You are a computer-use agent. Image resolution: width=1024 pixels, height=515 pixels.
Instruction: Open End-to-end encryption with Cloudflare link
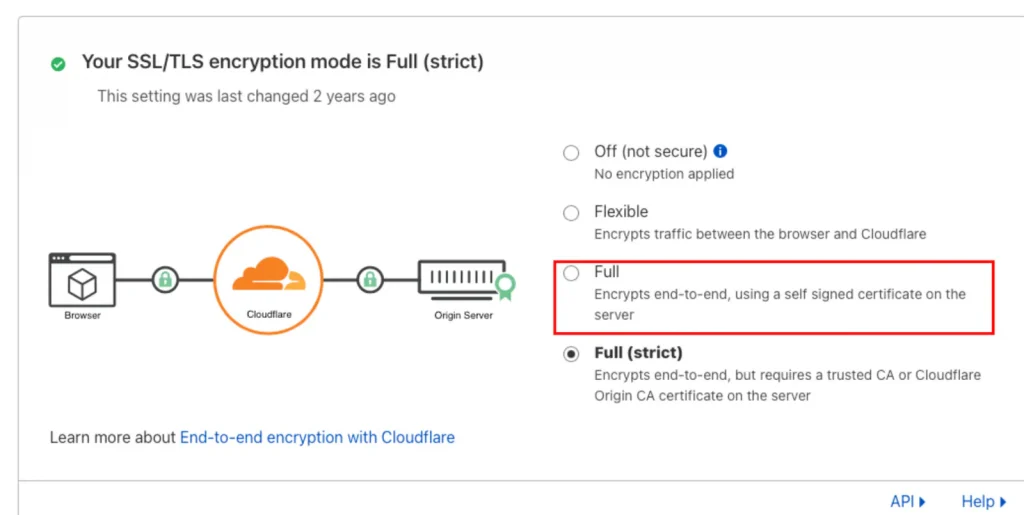pyautogui.click(x=317, y=437)
